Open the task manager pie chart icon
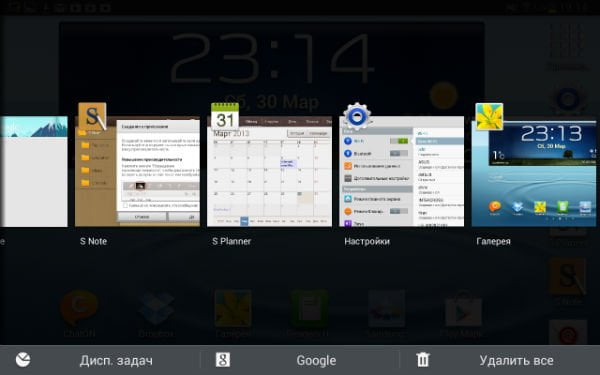This screenshot has height=375, width=600. click(23, 360)
